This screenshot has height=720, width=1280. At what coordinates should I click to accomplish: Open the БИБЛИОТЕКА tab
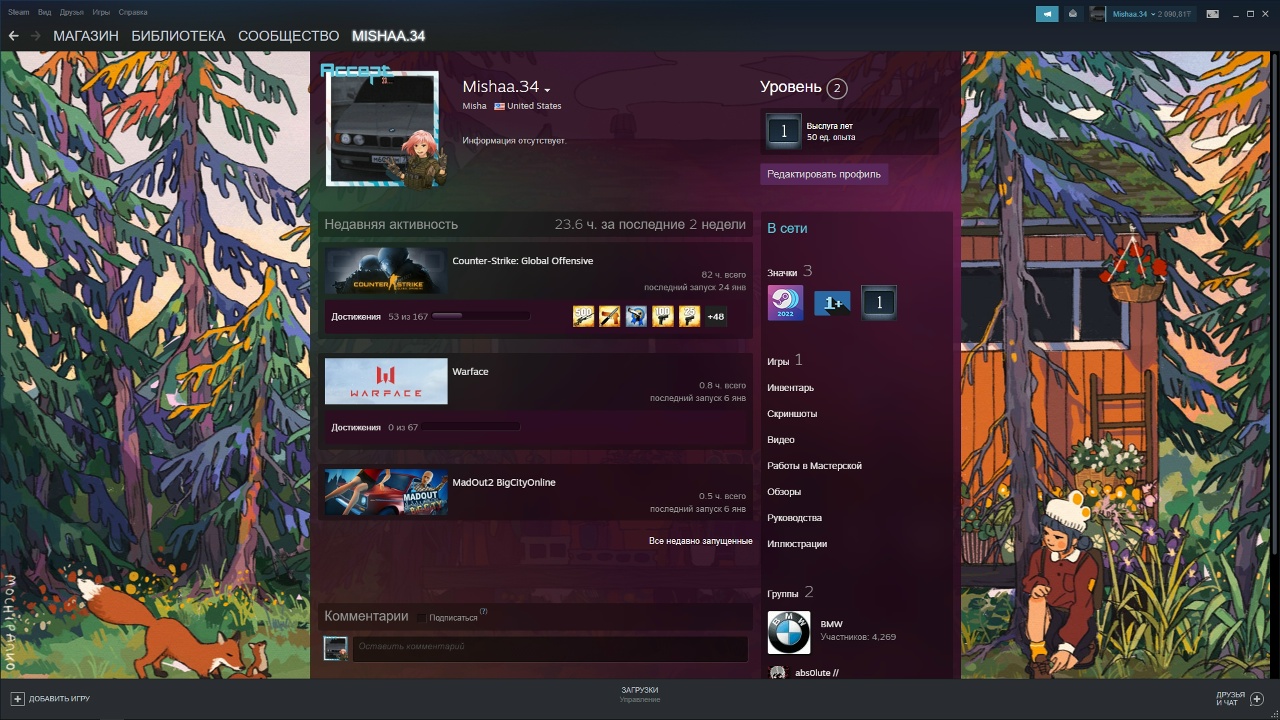click(x=178, y=36)
